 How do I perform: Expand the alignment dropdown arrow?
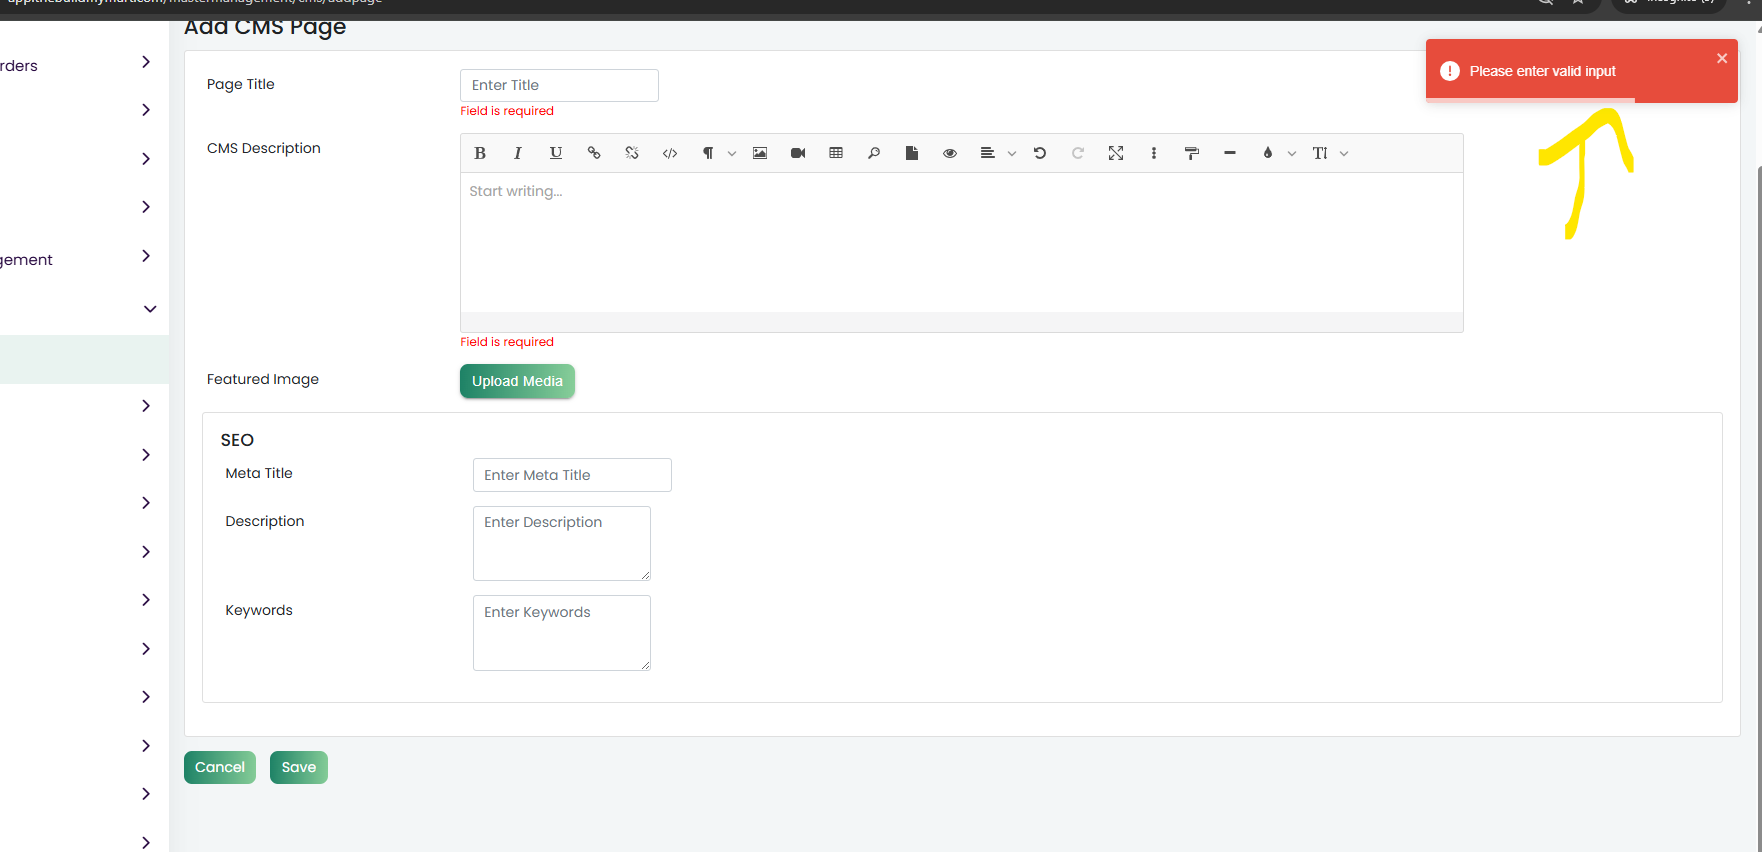(1012, 153)
